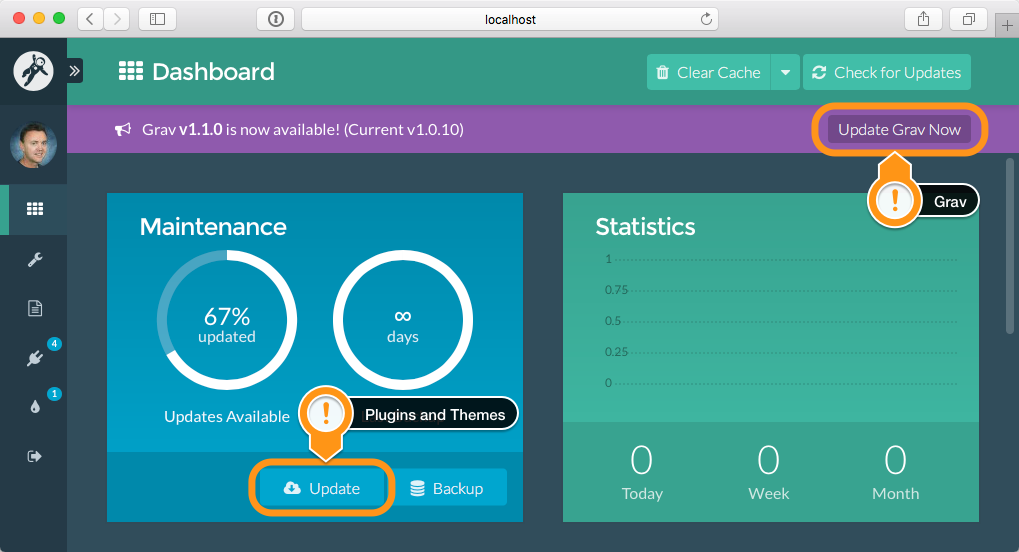Click the Update button in Maintenance

click(322, 488)
